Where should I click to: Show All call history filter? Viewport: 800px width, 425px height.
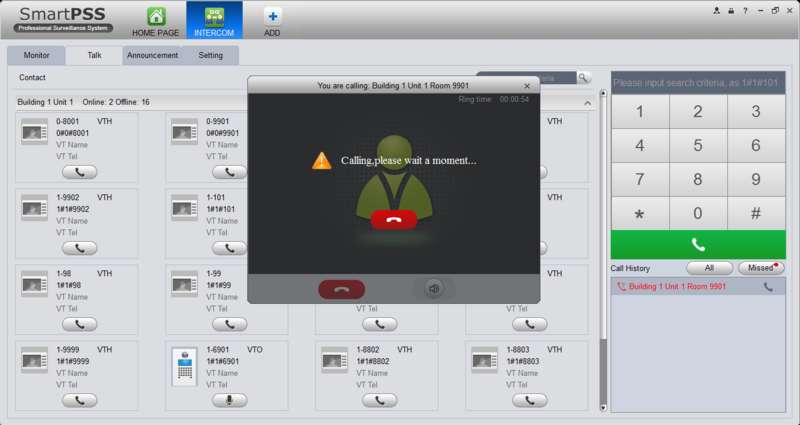(709, 268)
